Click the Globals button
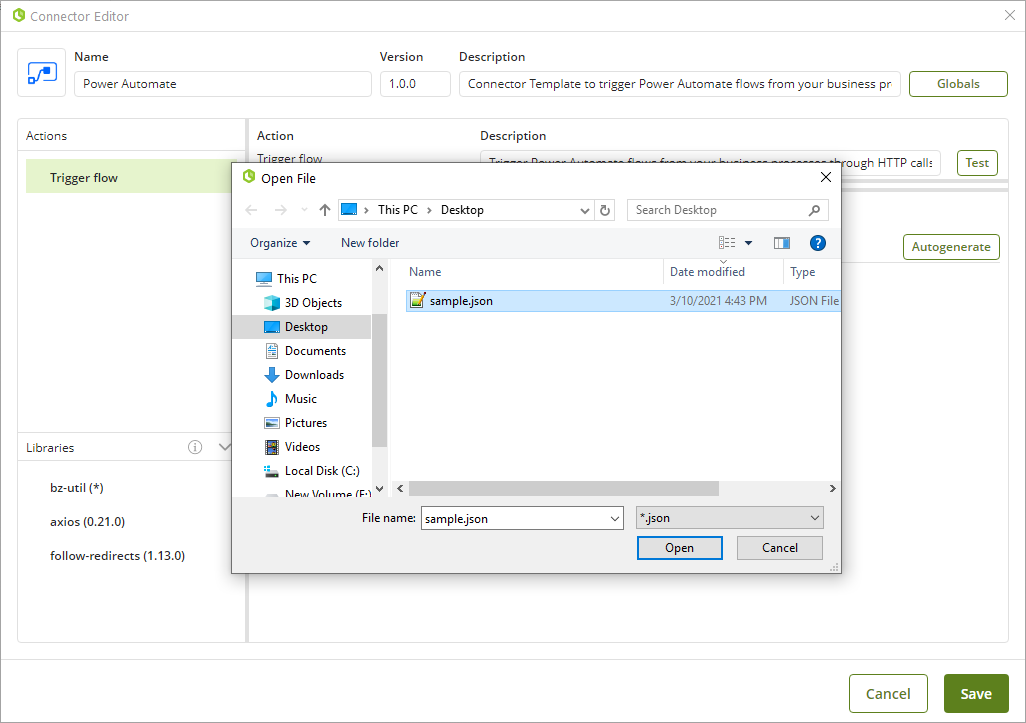 pyautogui.click(x=958, y=84)
